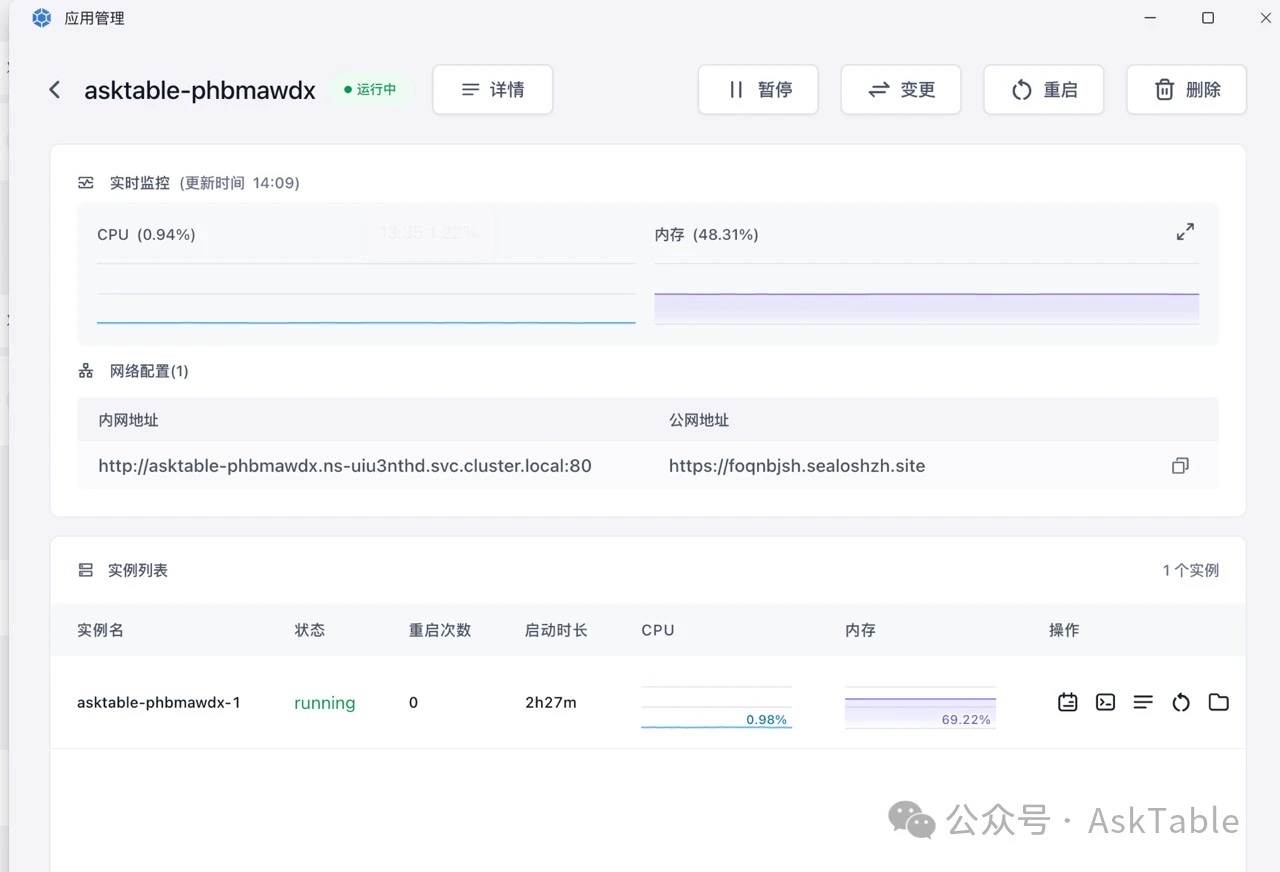Click the instance's 69.22% memory mini chart
This screenshot has width=1280, height=872.
pyautogui.click(x=920, y=708)
